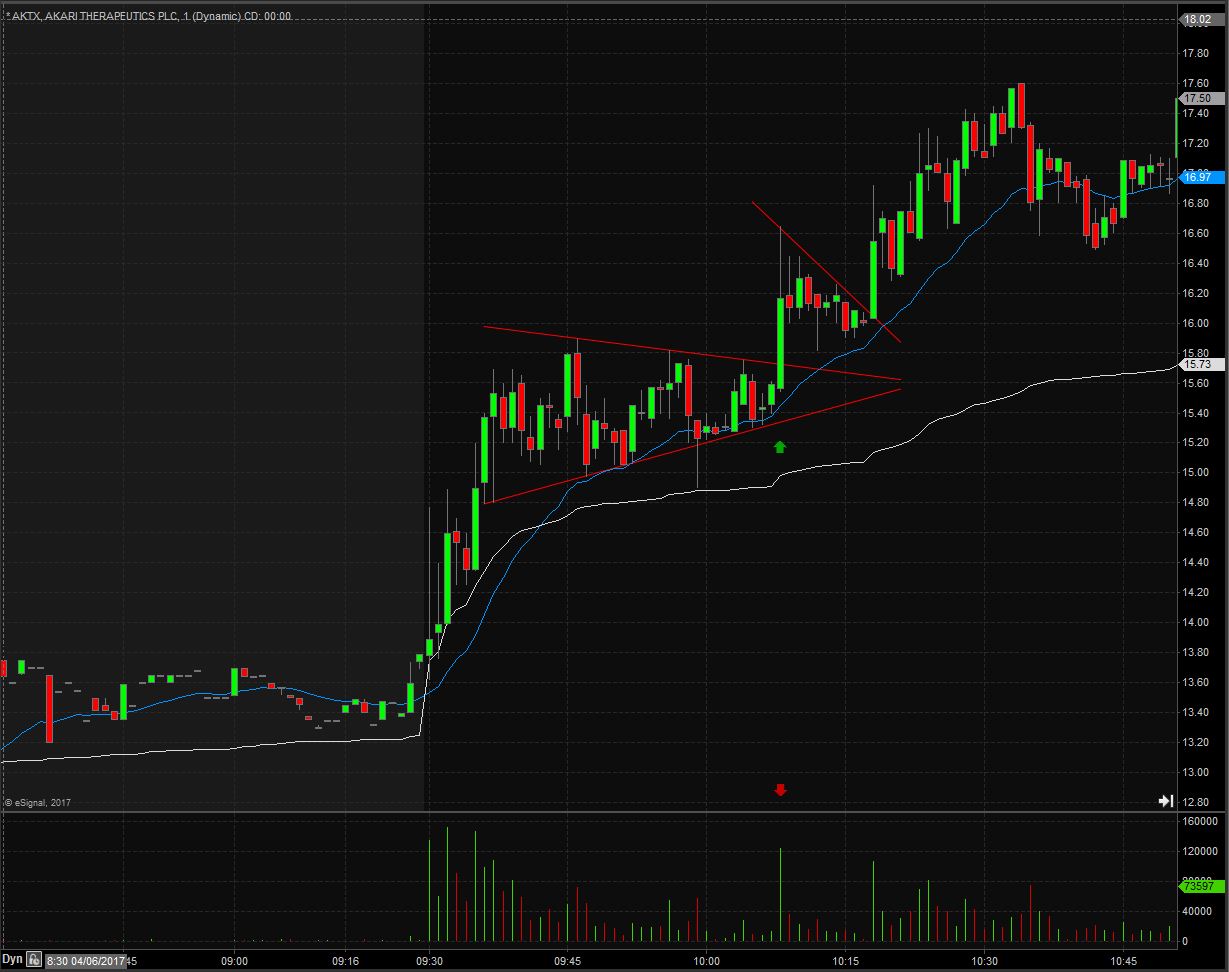The height and width of the screenshot is (972, 1229).
Task: Click the 17.80 price axis label
Action: click(1196, 53)
